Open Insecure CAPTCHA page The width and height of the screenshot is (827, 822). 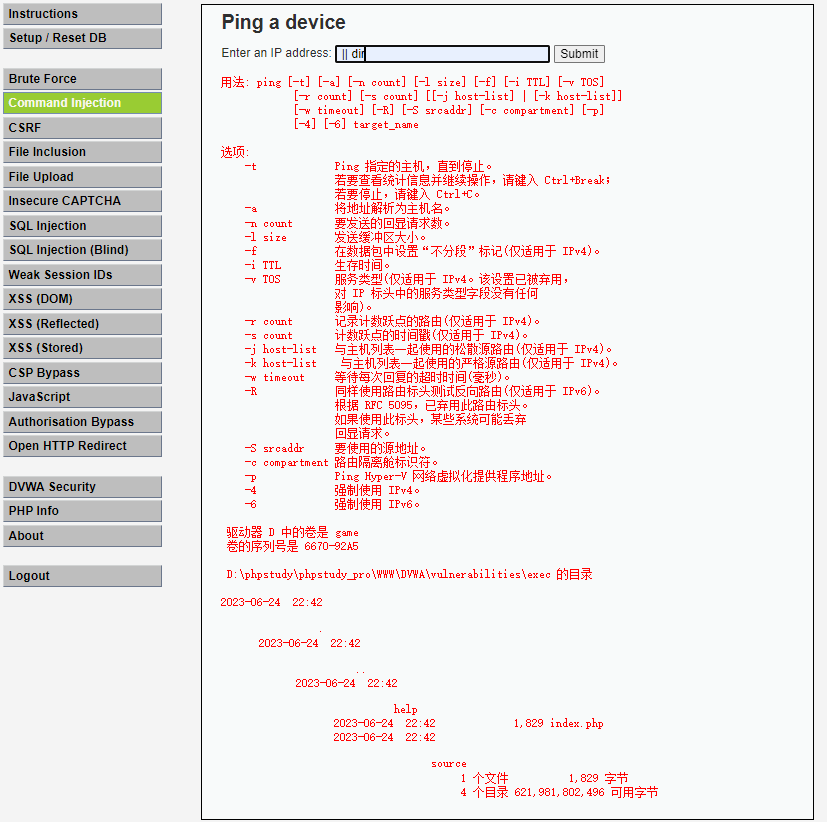(x=82, y=201)
